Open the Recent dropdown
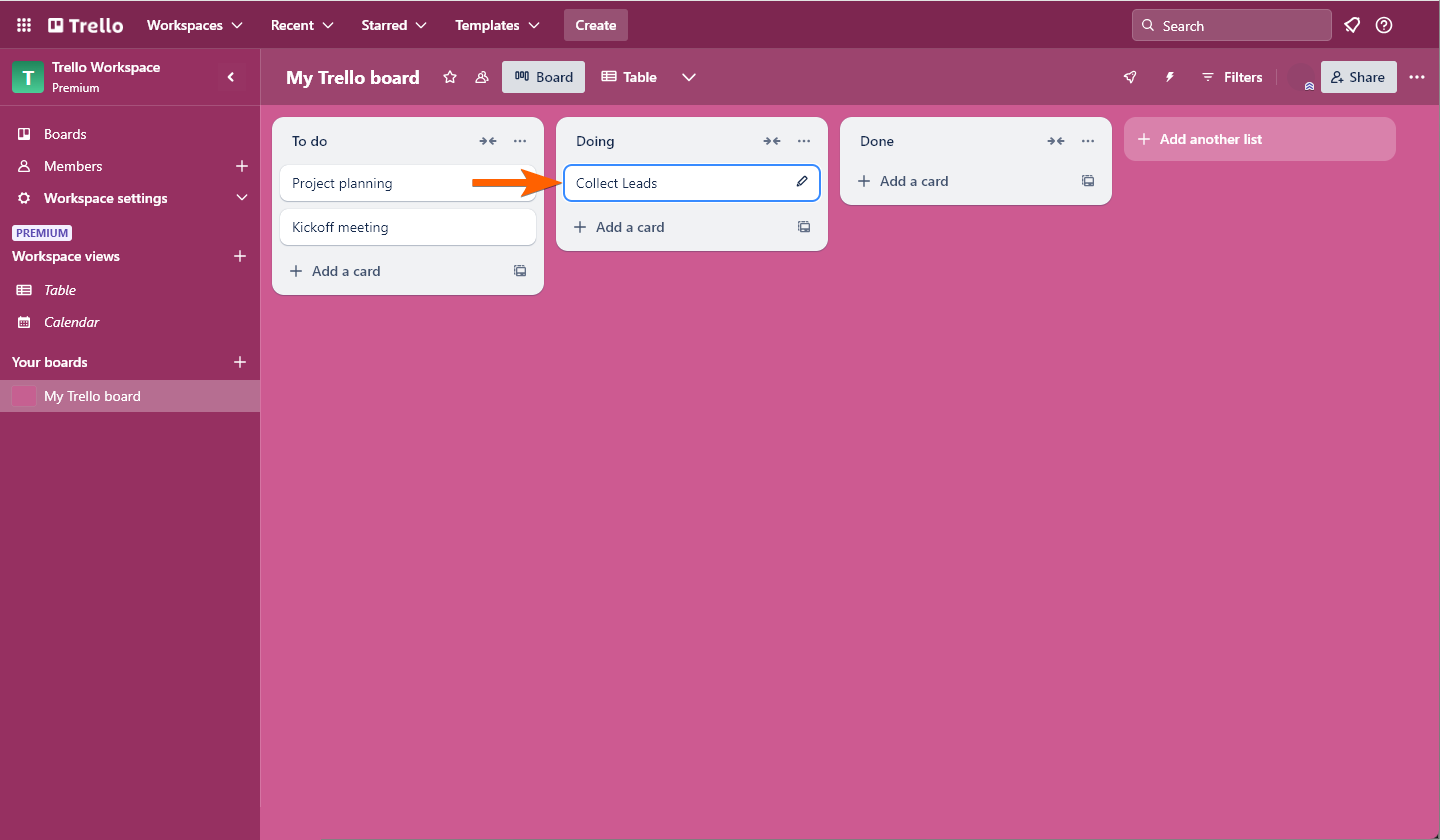This screenshot has height=840, width=1440. coord(302,25)
